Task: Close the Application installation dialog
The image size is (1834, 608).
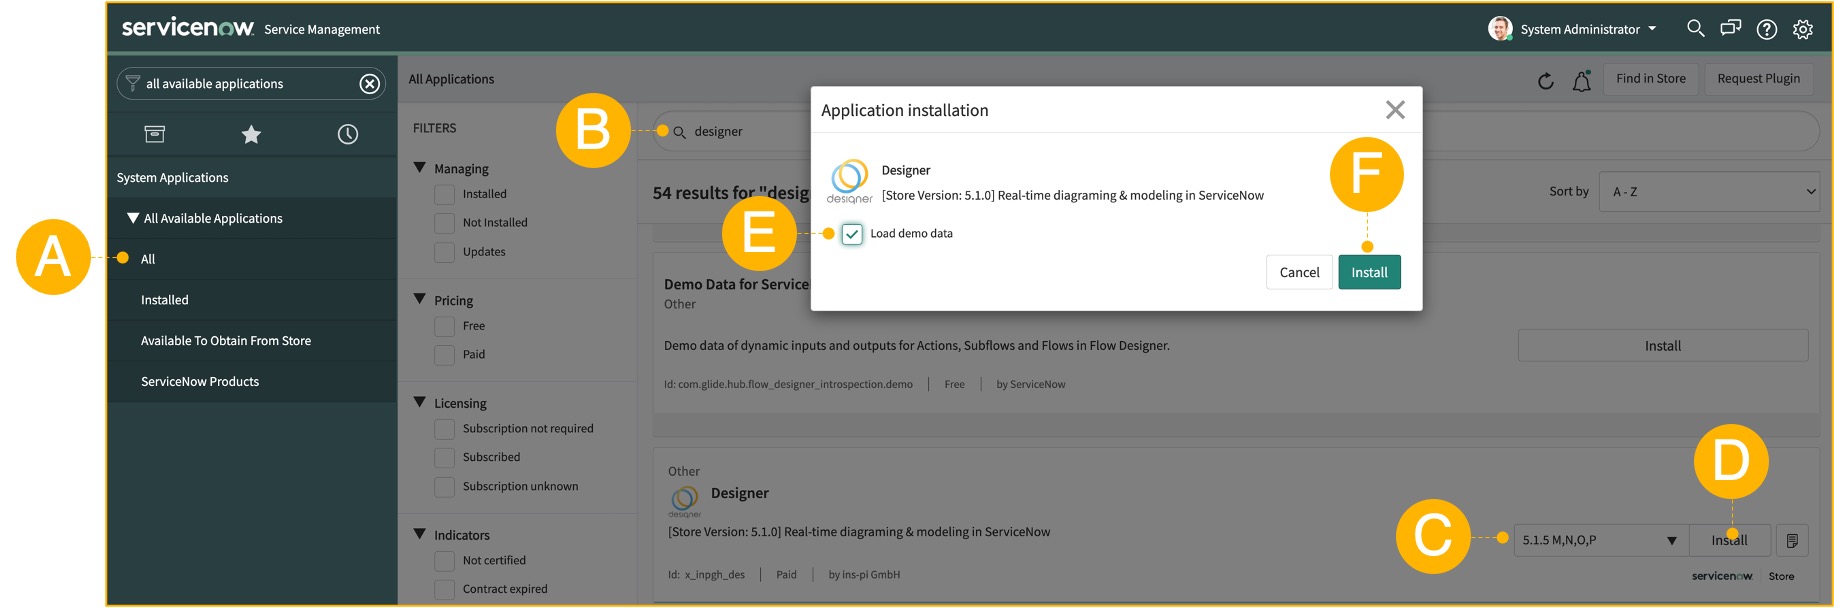Action: [x=1395, y=110]
